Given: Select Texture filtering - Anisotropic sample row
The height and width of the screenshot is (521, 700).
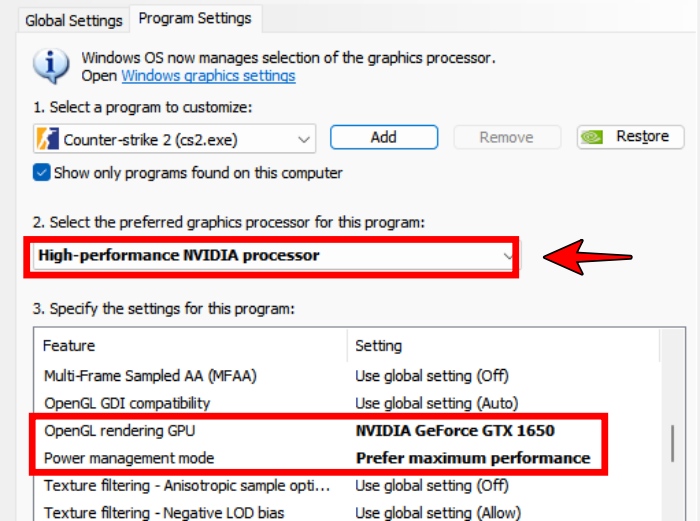Looking at the screenshot, I should [186, 485].
